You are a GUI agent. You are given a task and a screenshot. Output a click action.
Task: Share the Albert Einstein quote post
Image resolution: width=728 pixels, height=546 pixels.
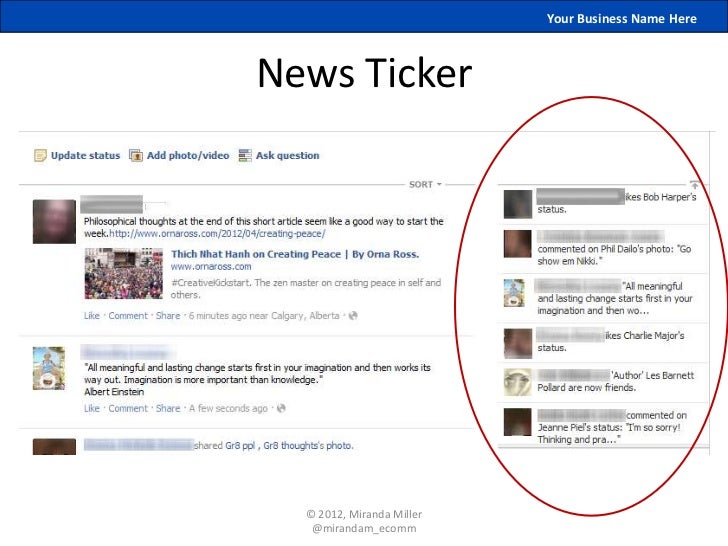click(168, 408)
